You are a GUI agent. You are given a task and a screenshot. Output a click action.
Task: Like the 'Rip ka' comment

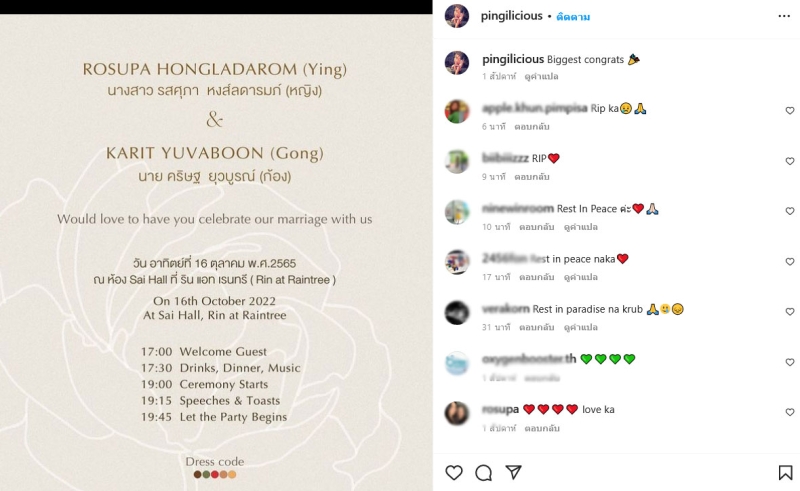point(790,110)
